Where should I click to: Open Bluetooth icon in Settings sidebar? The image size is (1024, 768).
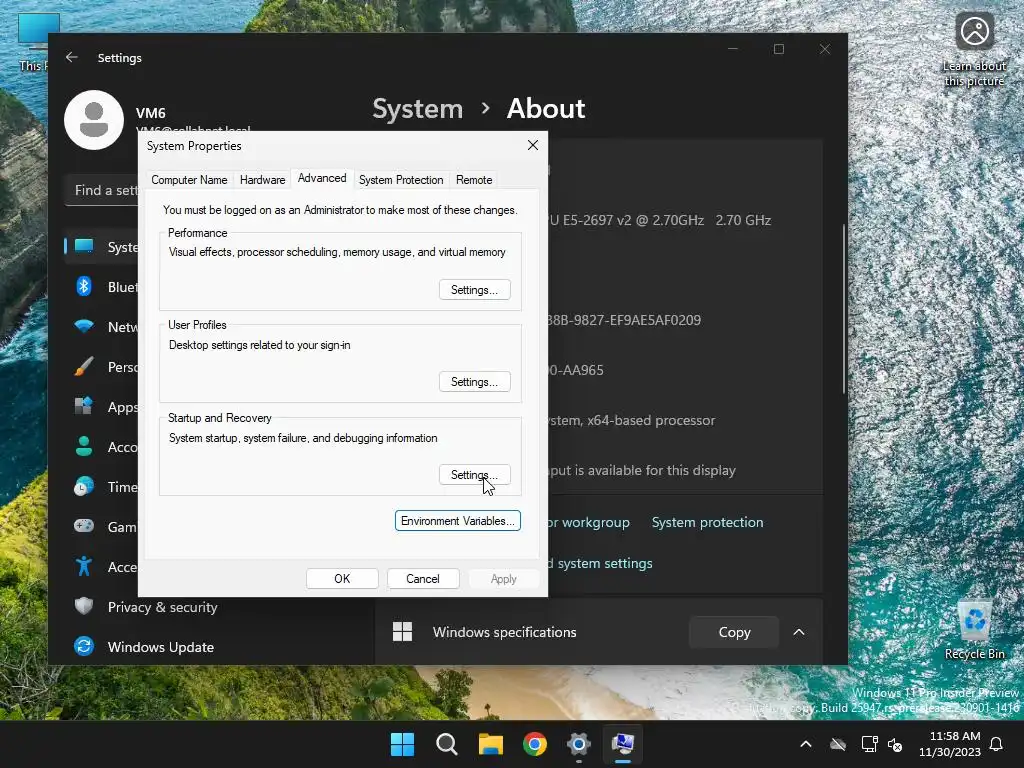[x=84, y=286]
